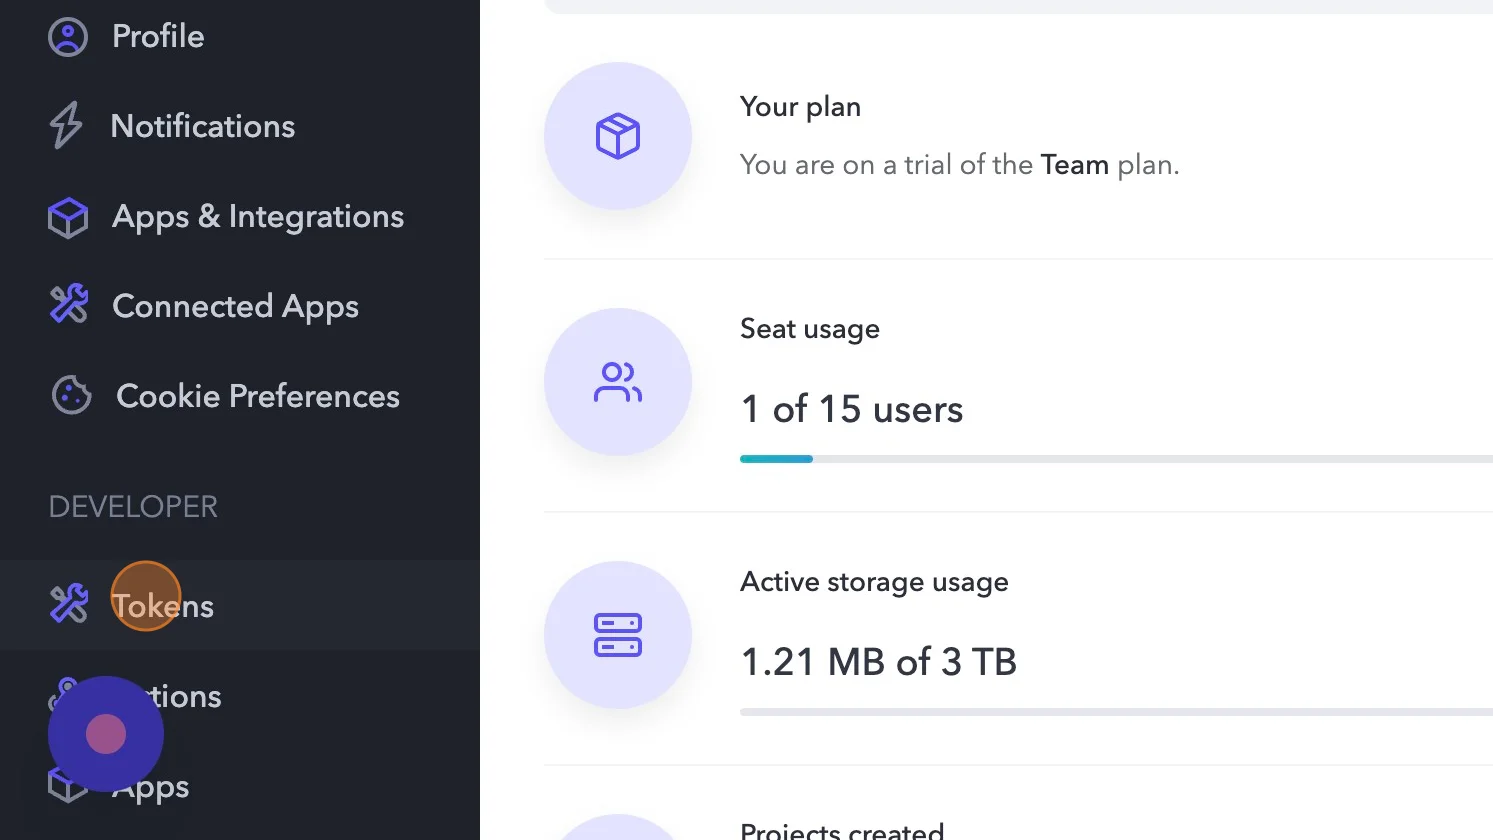The image size is (1493, 840).
Task: Select Tokens under Developer
Action: click(163, 606)
